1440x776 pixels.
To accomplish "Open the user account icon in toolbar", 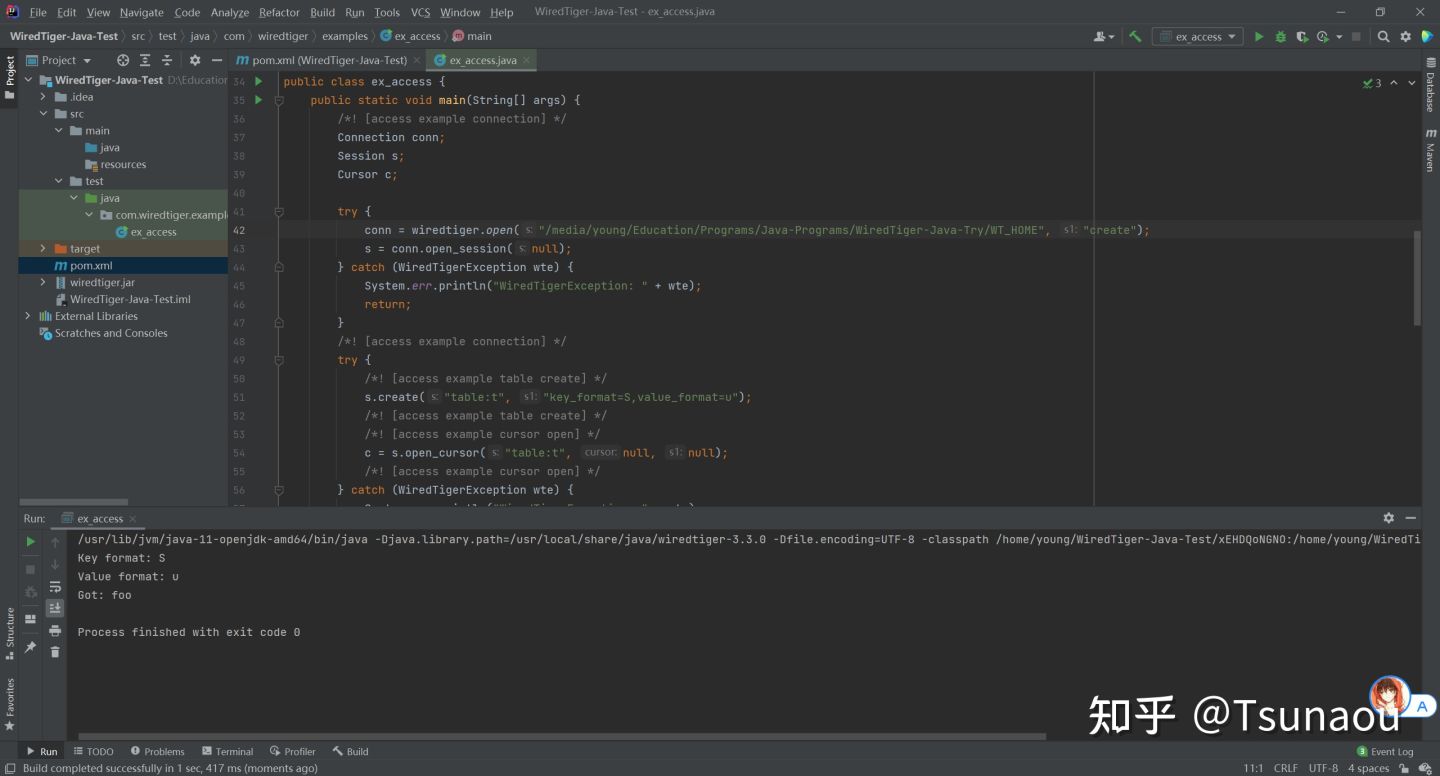I will 1103,36.
